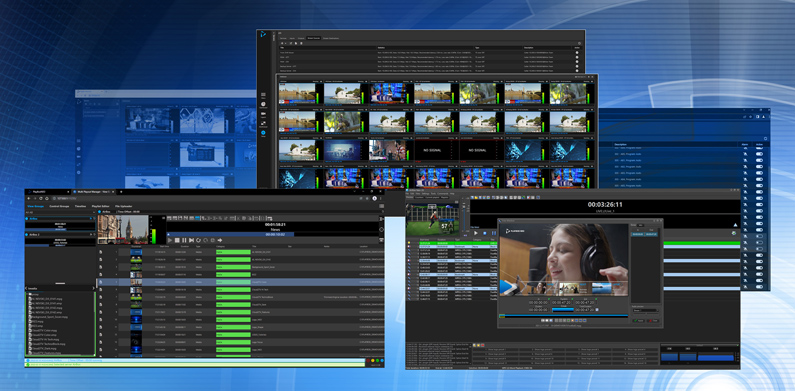
Task: Click document icon of first playlist row
Action: pos(101,252)
